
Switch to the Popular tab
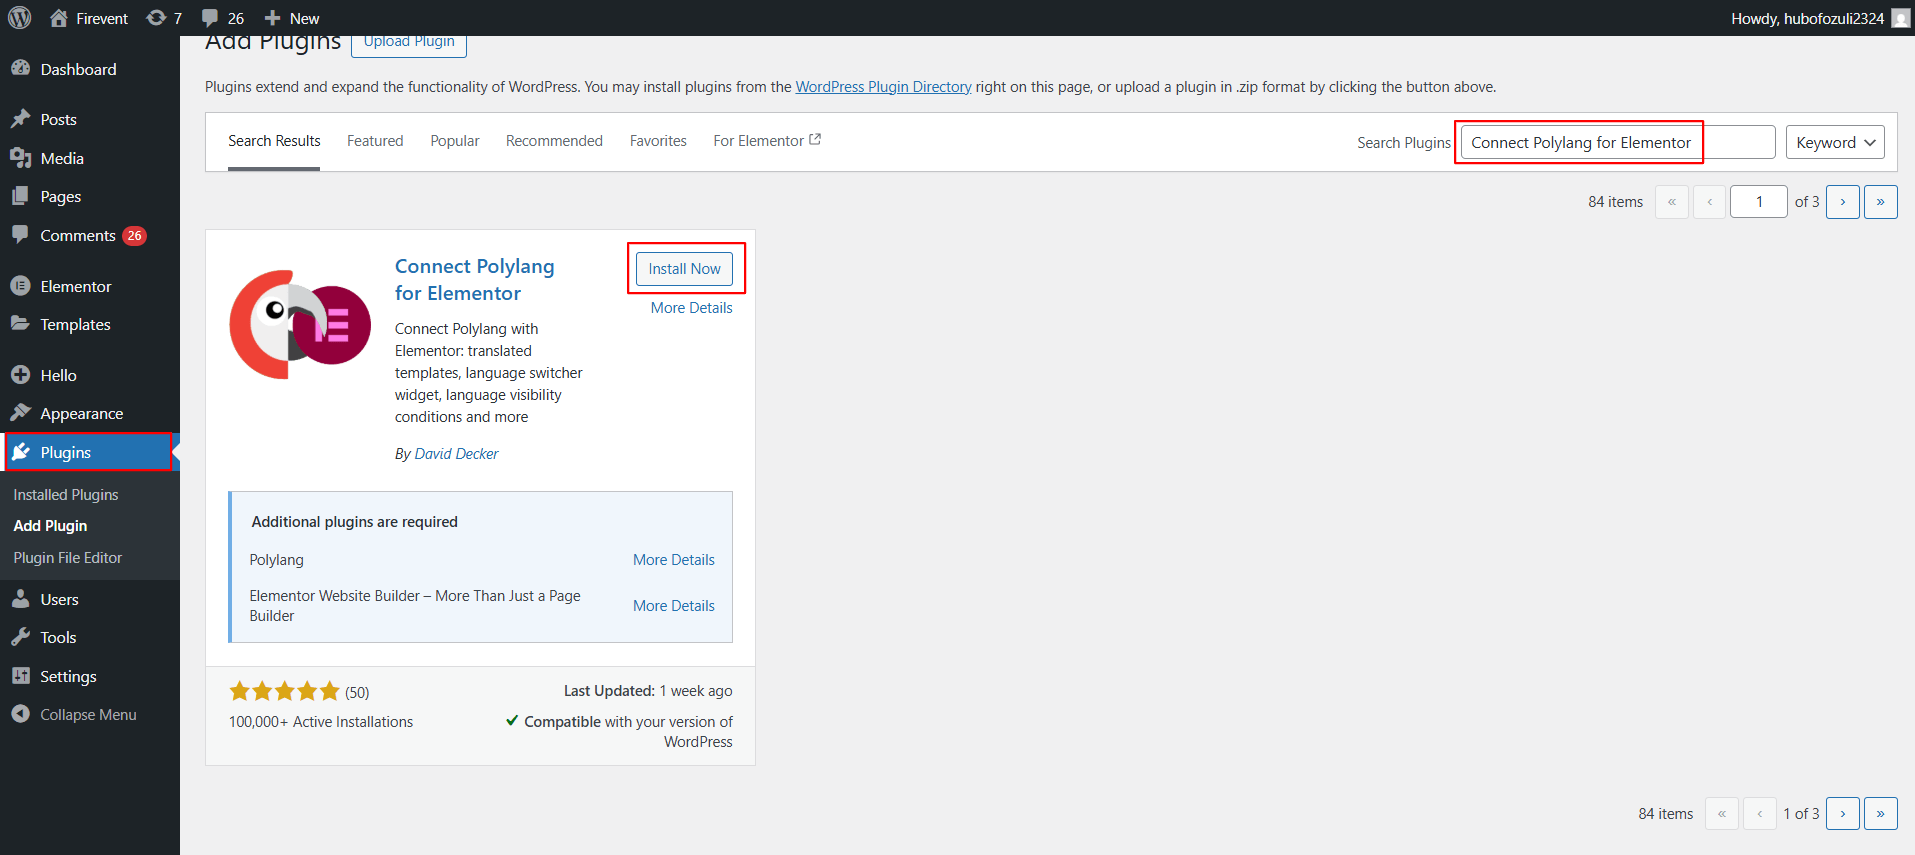[x=455, y=141]
